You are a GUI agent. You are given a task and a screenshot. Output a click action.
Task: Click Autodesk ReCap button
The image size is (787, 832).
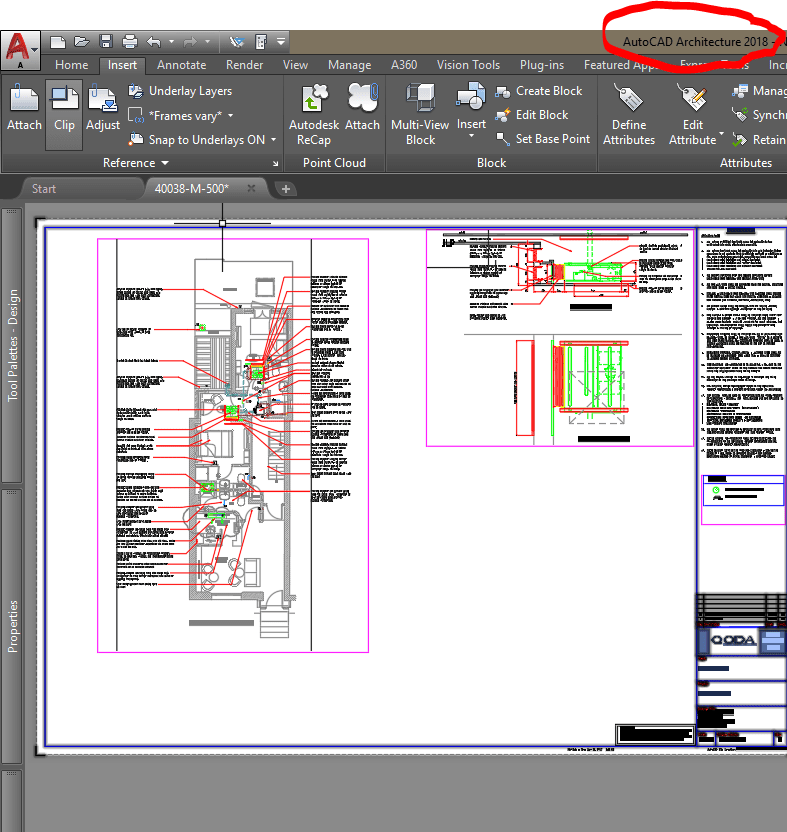314,114
